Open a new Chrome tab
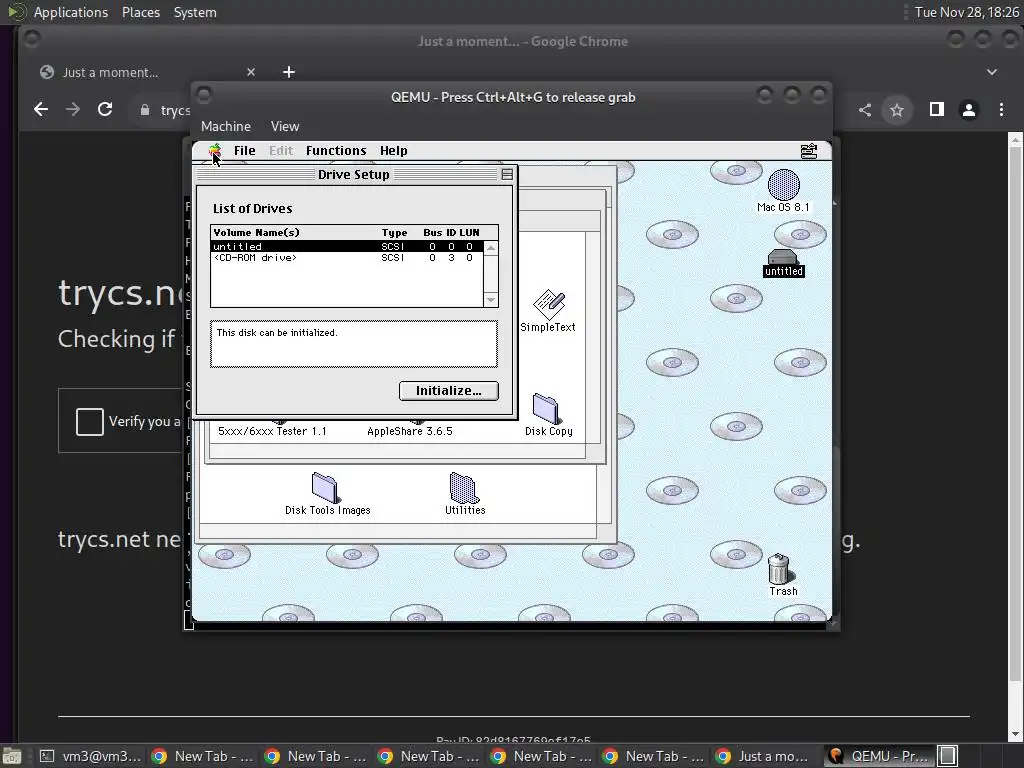This screenshot has width=1024, height=768. pos(289,72)
